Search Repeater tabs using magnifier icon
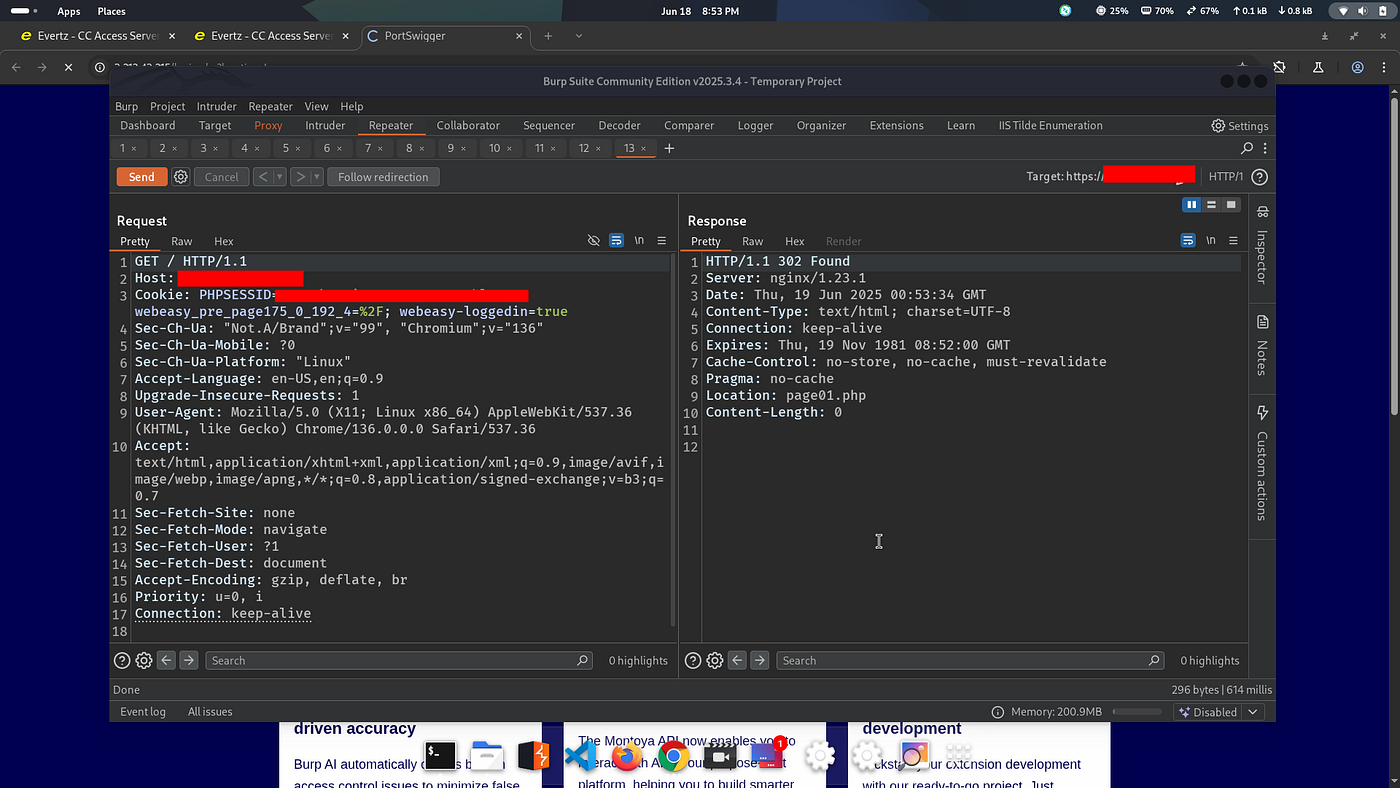 pyautogui.click(x=1247, y=148)
